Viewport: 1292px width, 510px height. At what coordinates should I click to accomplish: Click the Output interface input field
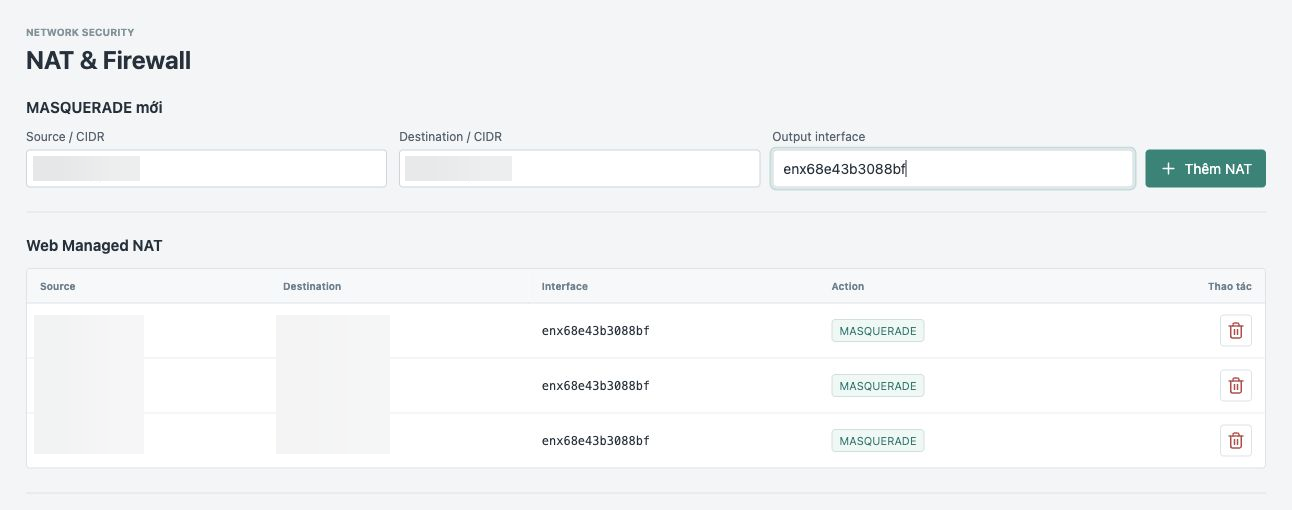point(952,169)
